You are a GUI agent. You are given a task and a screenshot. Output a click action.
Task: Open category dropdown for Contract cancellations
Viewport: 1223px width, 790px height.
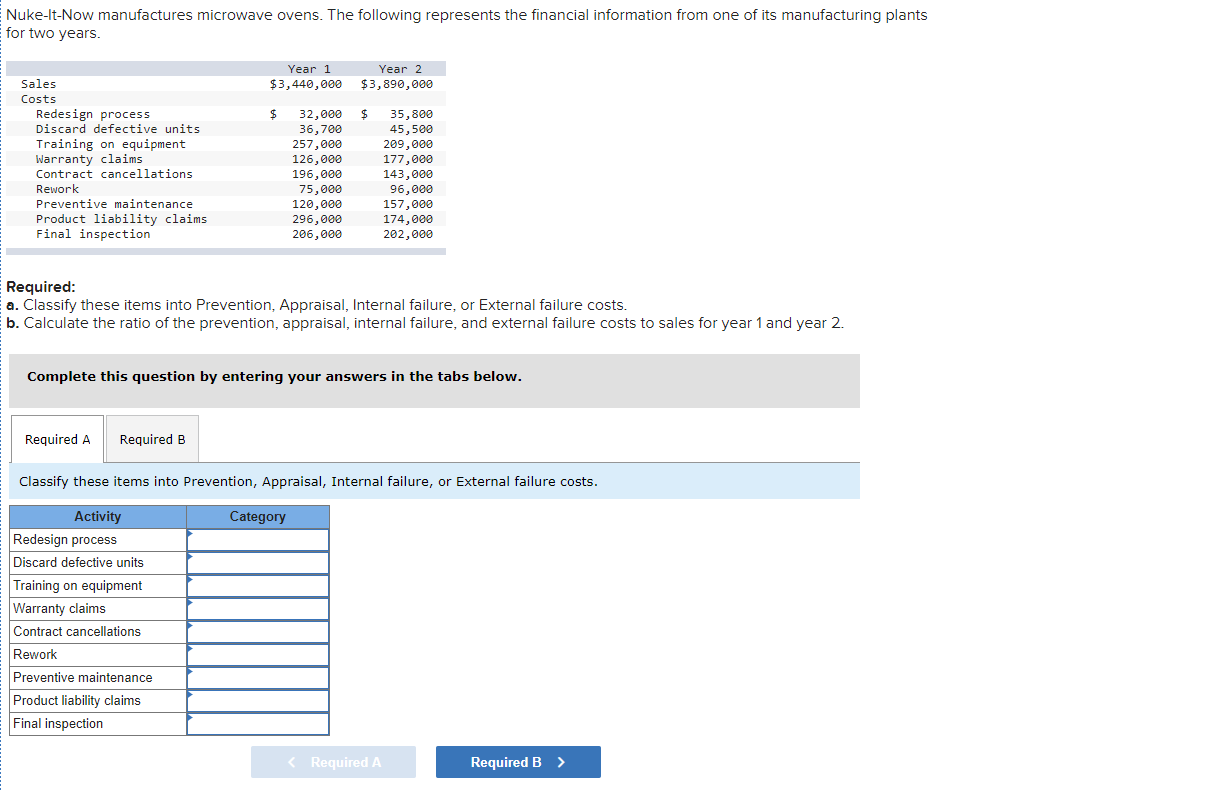[258, 632]
